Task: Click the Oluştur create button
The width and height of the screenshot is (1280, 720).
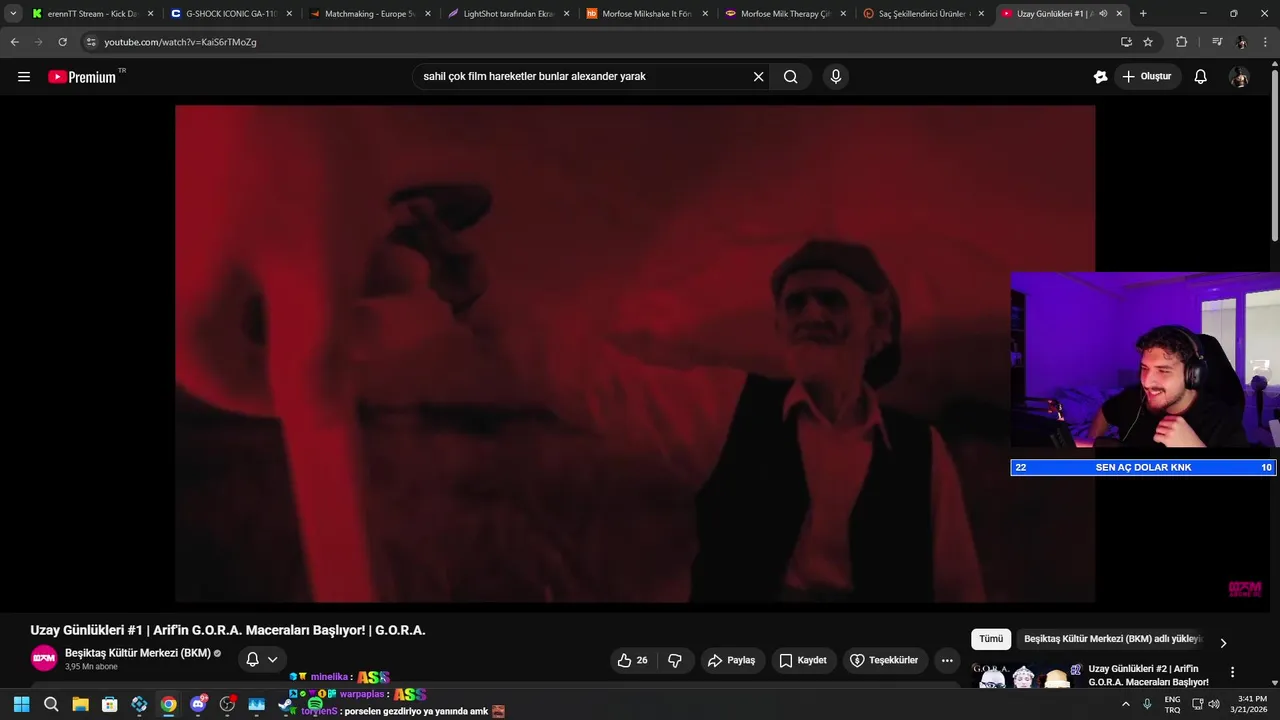Action: [1147, 77]
